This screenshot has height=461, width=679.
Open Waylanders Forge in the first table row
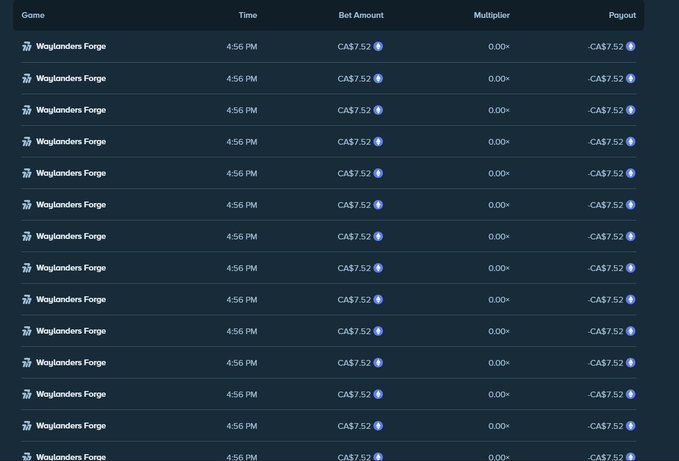[x=71, y=46]
